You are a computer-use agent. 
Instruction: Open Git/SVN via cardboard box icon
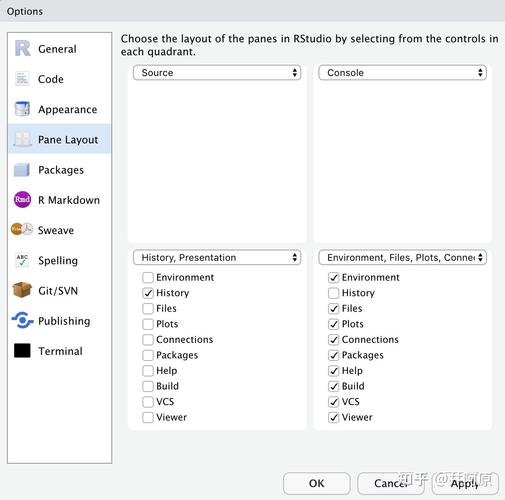(x=22, y=290)
